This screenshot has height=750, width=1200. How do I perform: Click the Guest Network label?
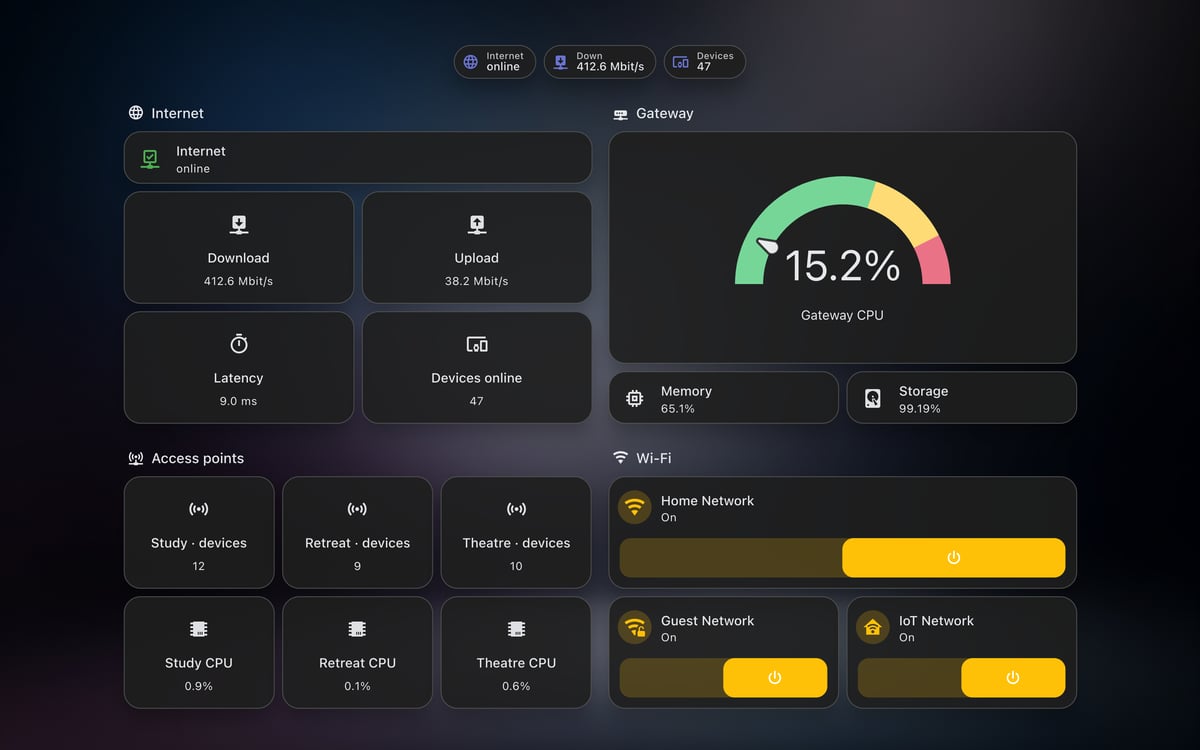tap(707, 621)
